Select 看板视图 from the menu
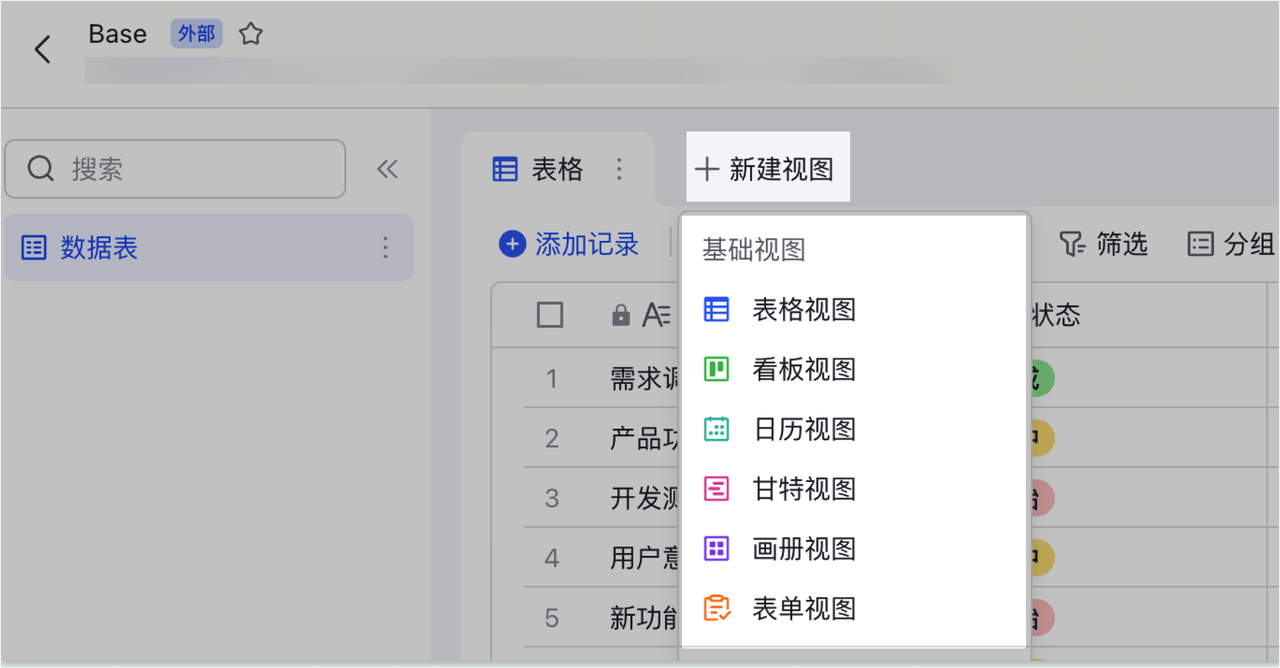This screenshot has height=668, width=1280. coord(803,370)
